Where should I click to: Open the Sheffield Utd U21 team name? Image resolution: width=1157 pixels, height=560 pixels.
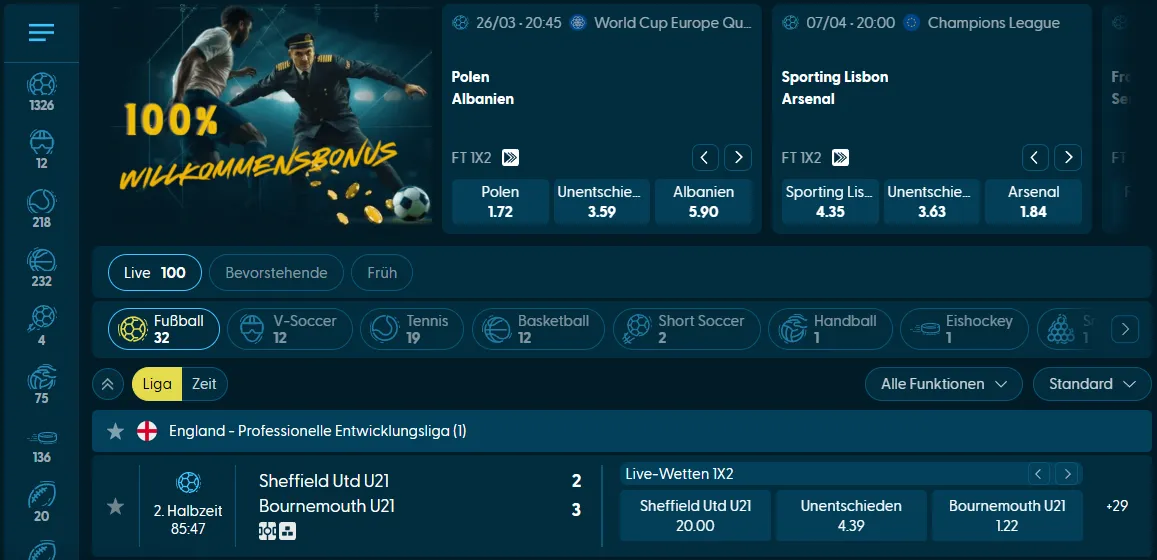point(324,481)
